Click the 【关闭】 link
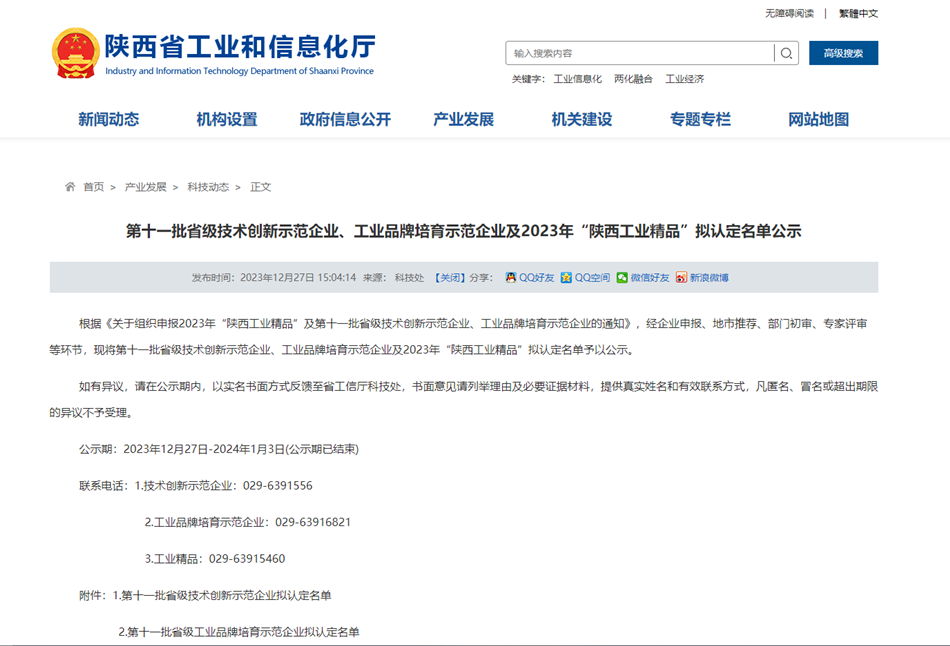This screenshot has height=646, width=950. (449, 278)
